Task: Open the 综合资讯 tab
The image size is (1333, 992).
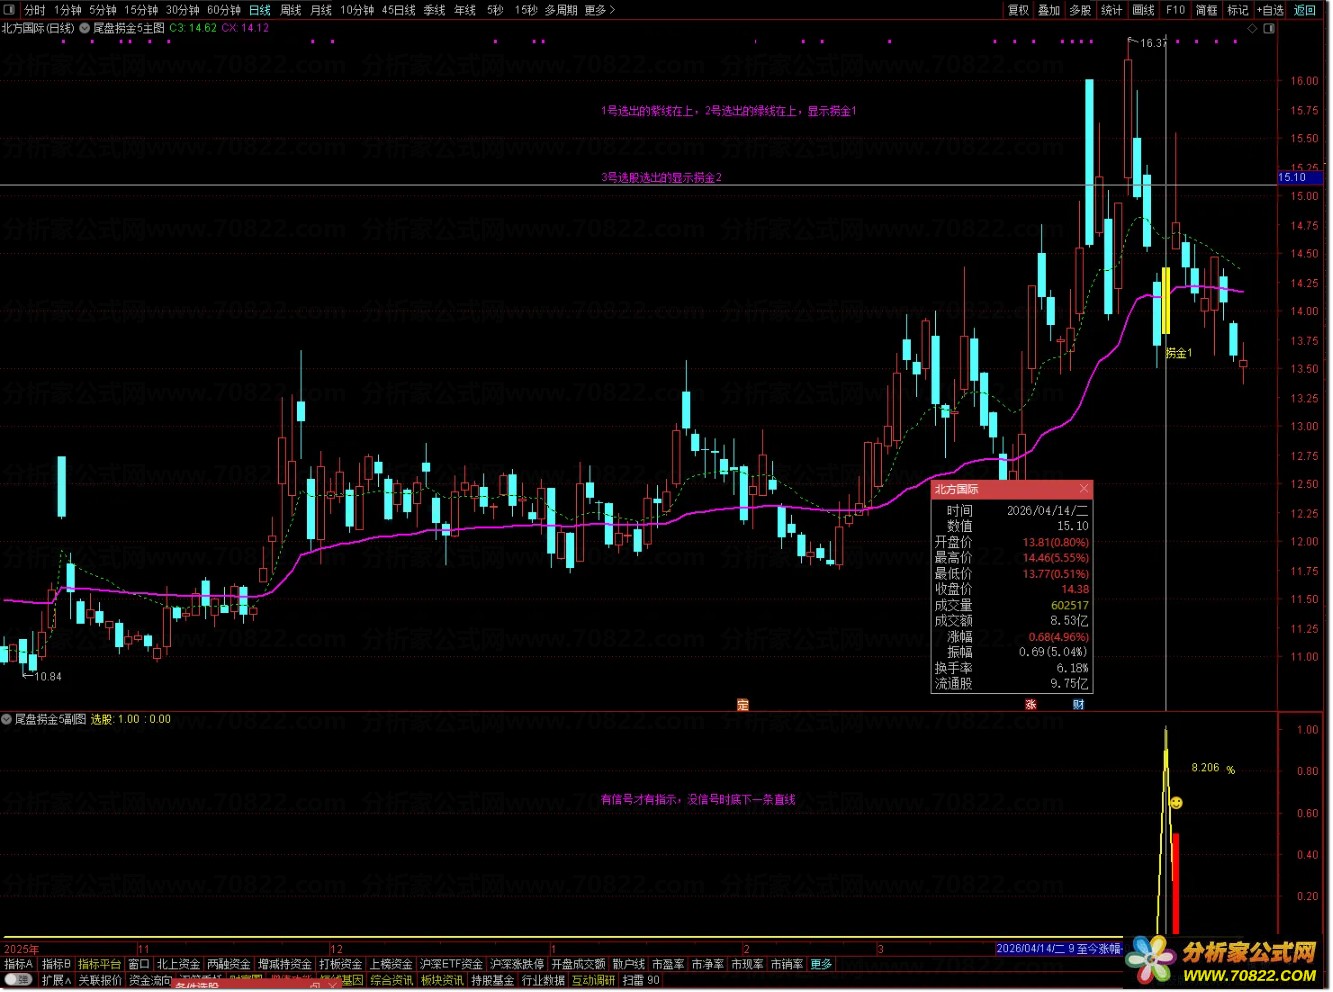Action: click(x=392, y=981)
